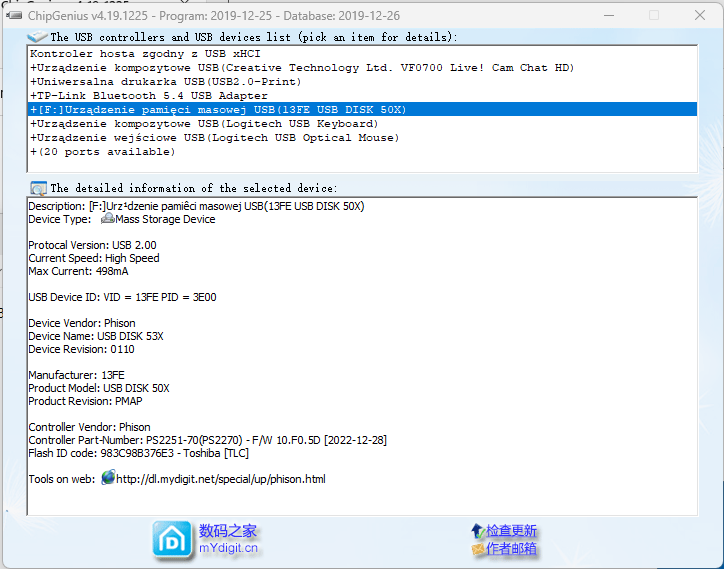The height and width of the screenshot is (569, 724).
Task: Select Logitech USB Optical Mouse device
Action: 362,138
